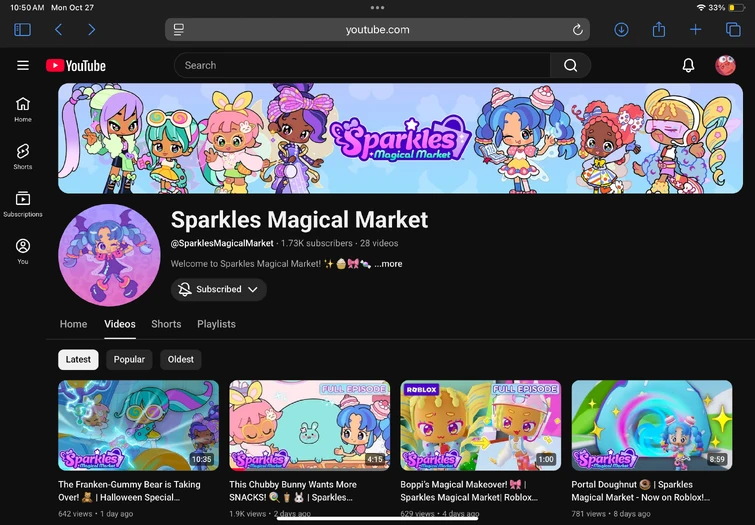This screenshot has width=755, height=525.
Task: Click in the YouTube search field
Action: click(x=362, y=66)
